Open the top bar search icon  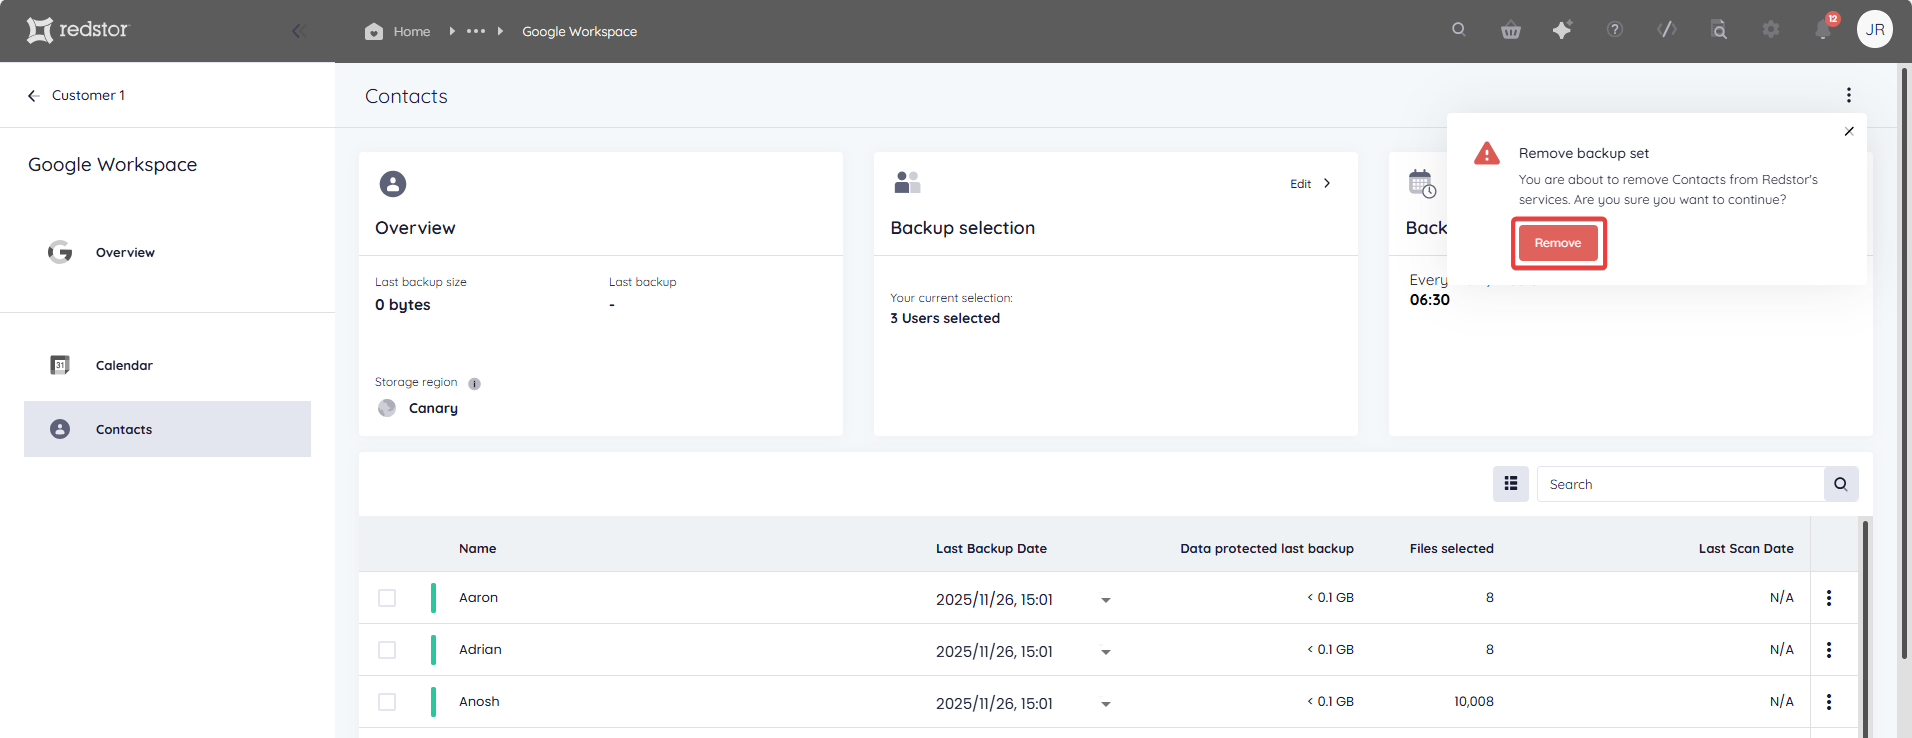coord(1459,30)
